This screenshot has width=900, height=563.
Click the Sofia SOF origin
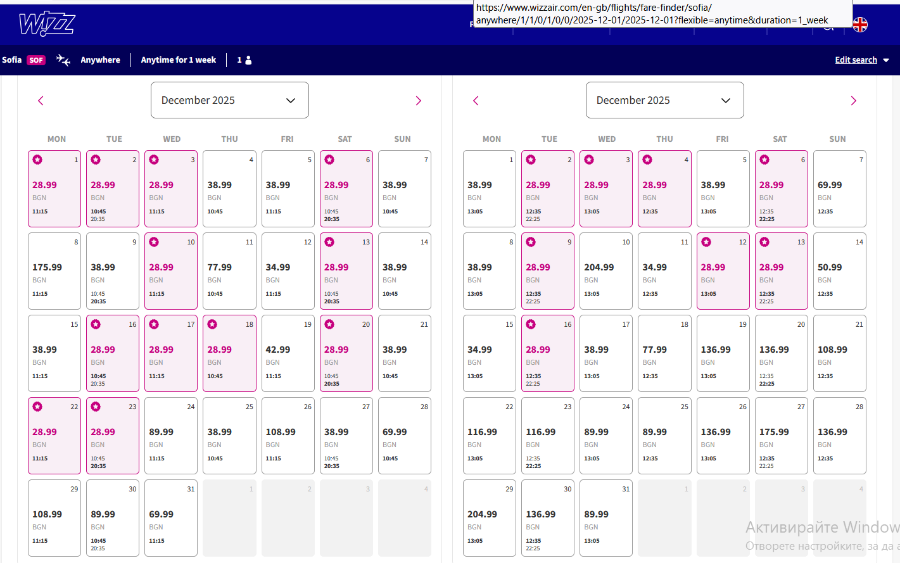click(x=24, y=60)
